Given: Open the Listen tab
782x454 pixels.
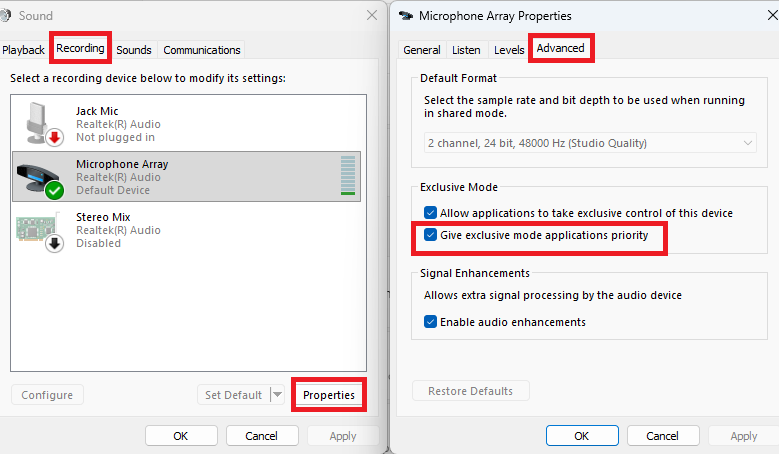Looking at the screenshot, I should pyautogui.click(x=466, y=50).
